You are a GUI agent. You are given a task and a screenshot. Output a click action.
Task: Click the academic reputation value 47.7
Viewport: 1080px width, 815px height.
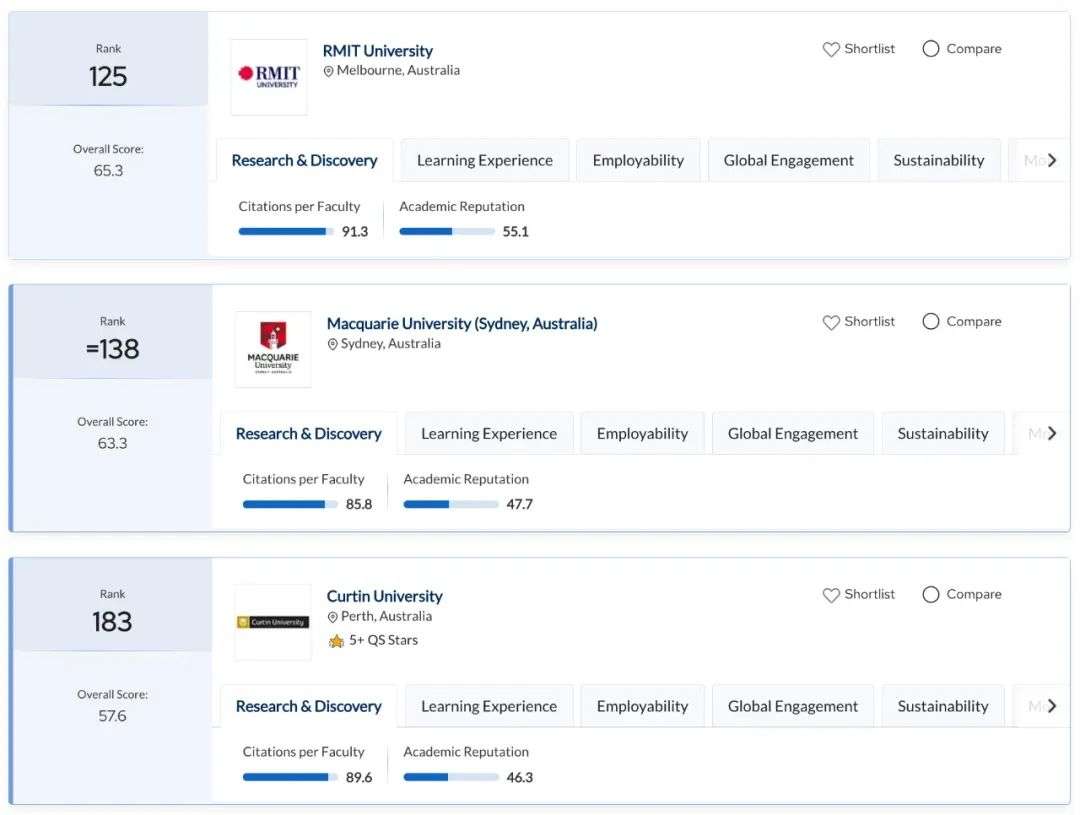[x=519, y=505]
